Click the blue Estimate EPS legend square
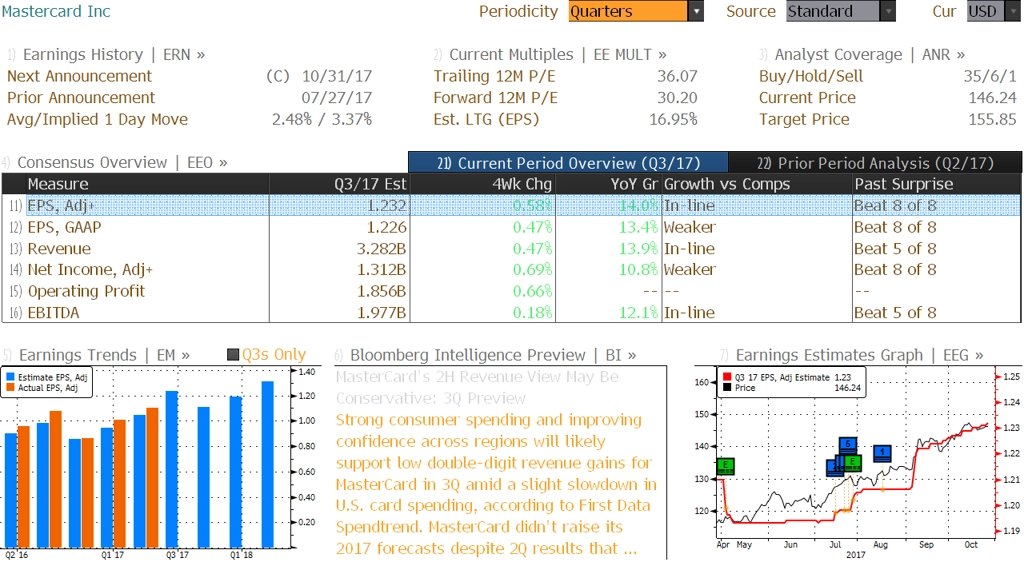Viewport: 1024px width, 562px height. click(10, 377)
